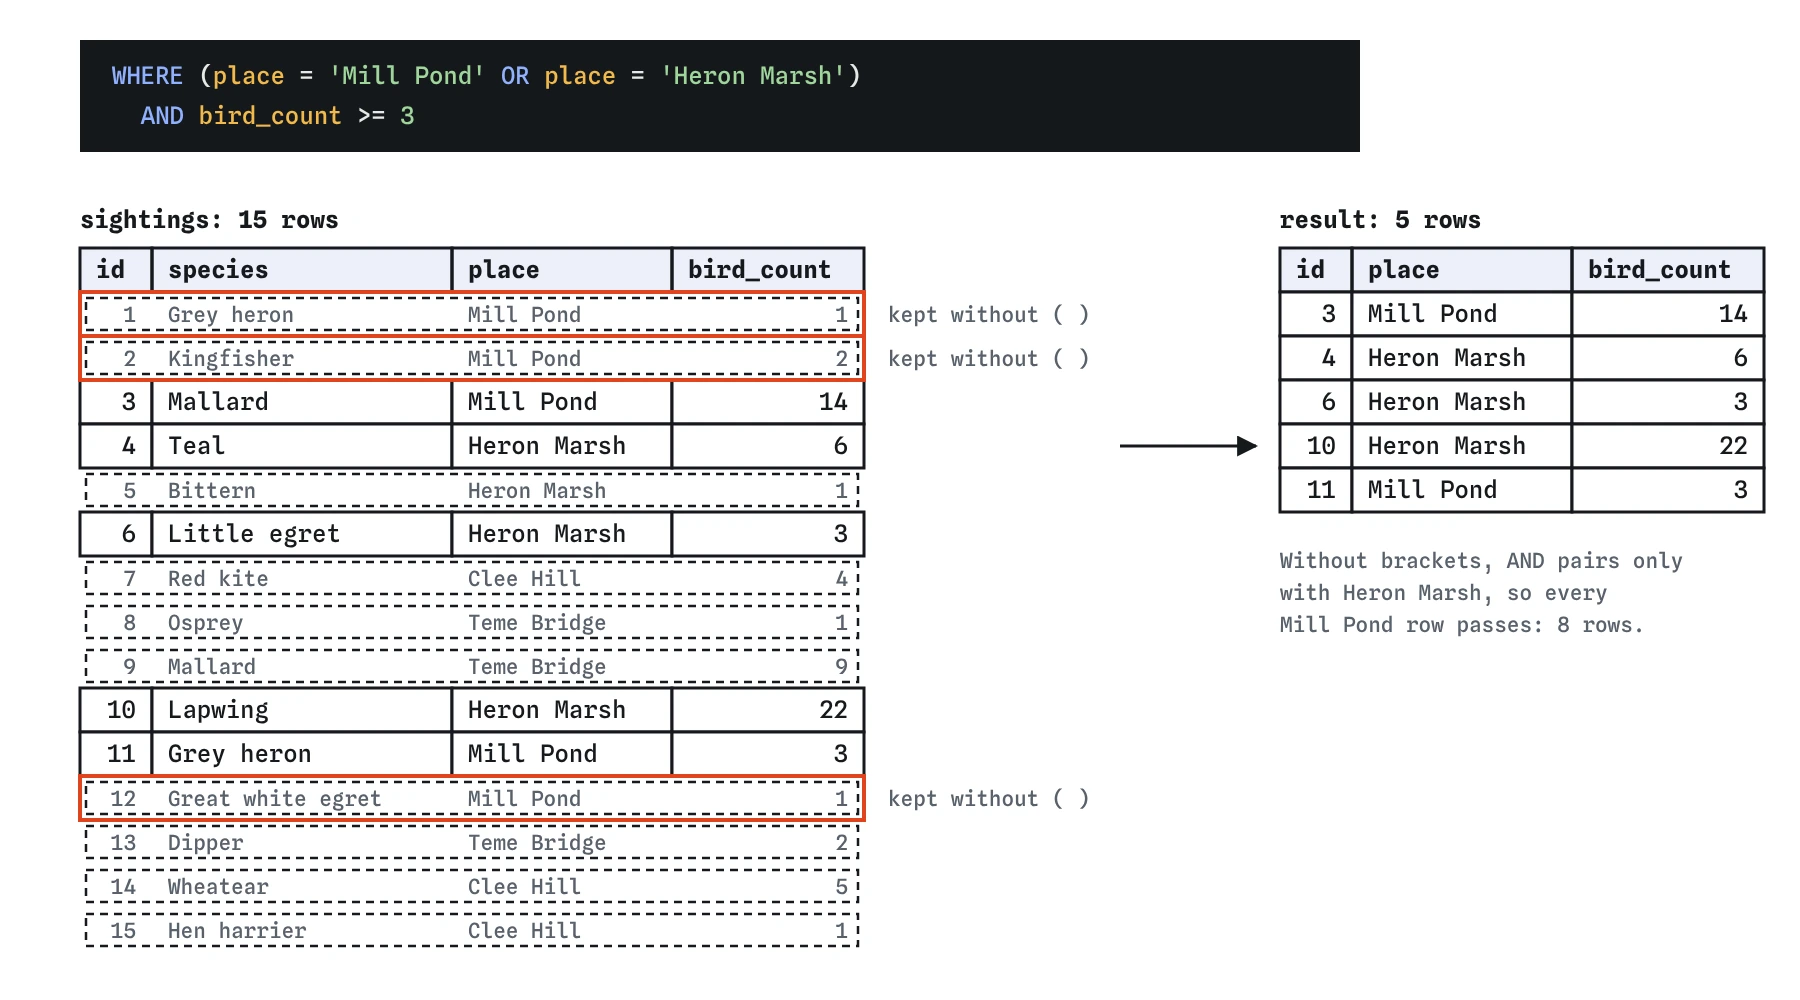
Task: Click the Hen harrier row at Clee Hill
Action: coord(472,930)
